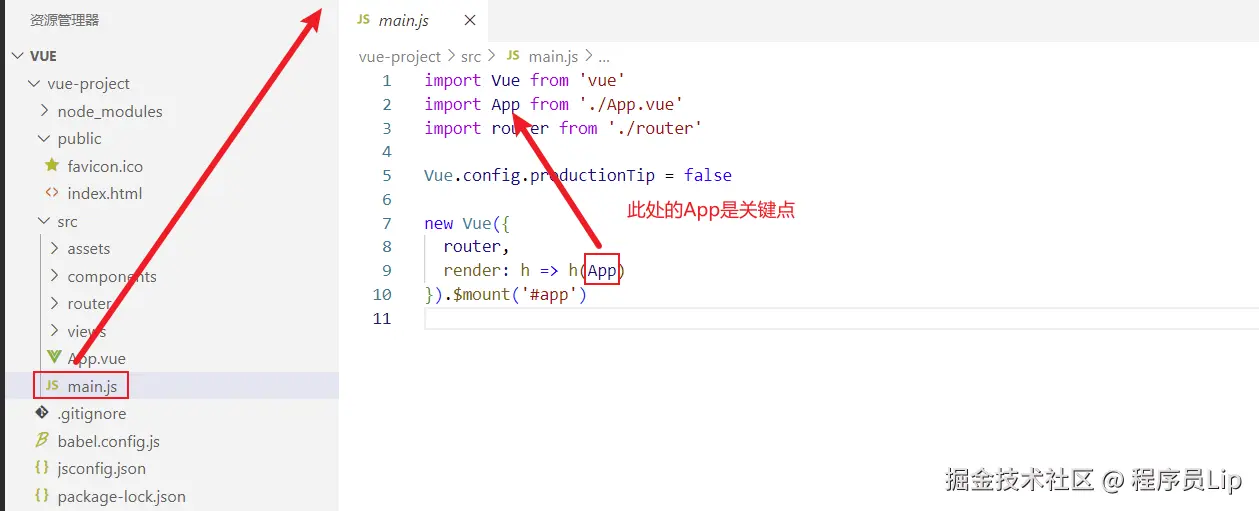Click the false keyword on line 5
Viewport: 1259px width, 511px height.
click(x=708, y=175)
